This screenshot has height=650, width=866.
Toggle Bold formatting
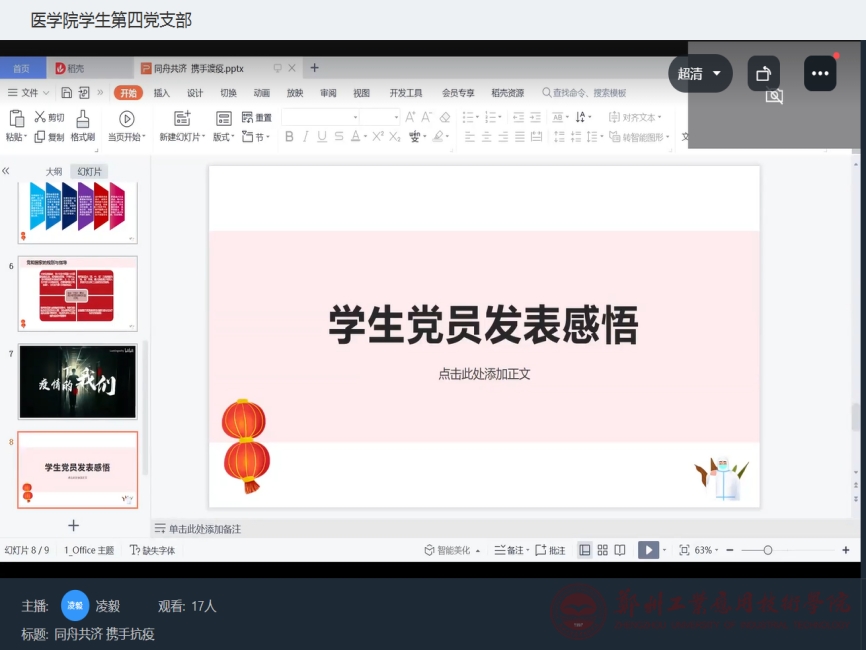click(x=289, y=136)
